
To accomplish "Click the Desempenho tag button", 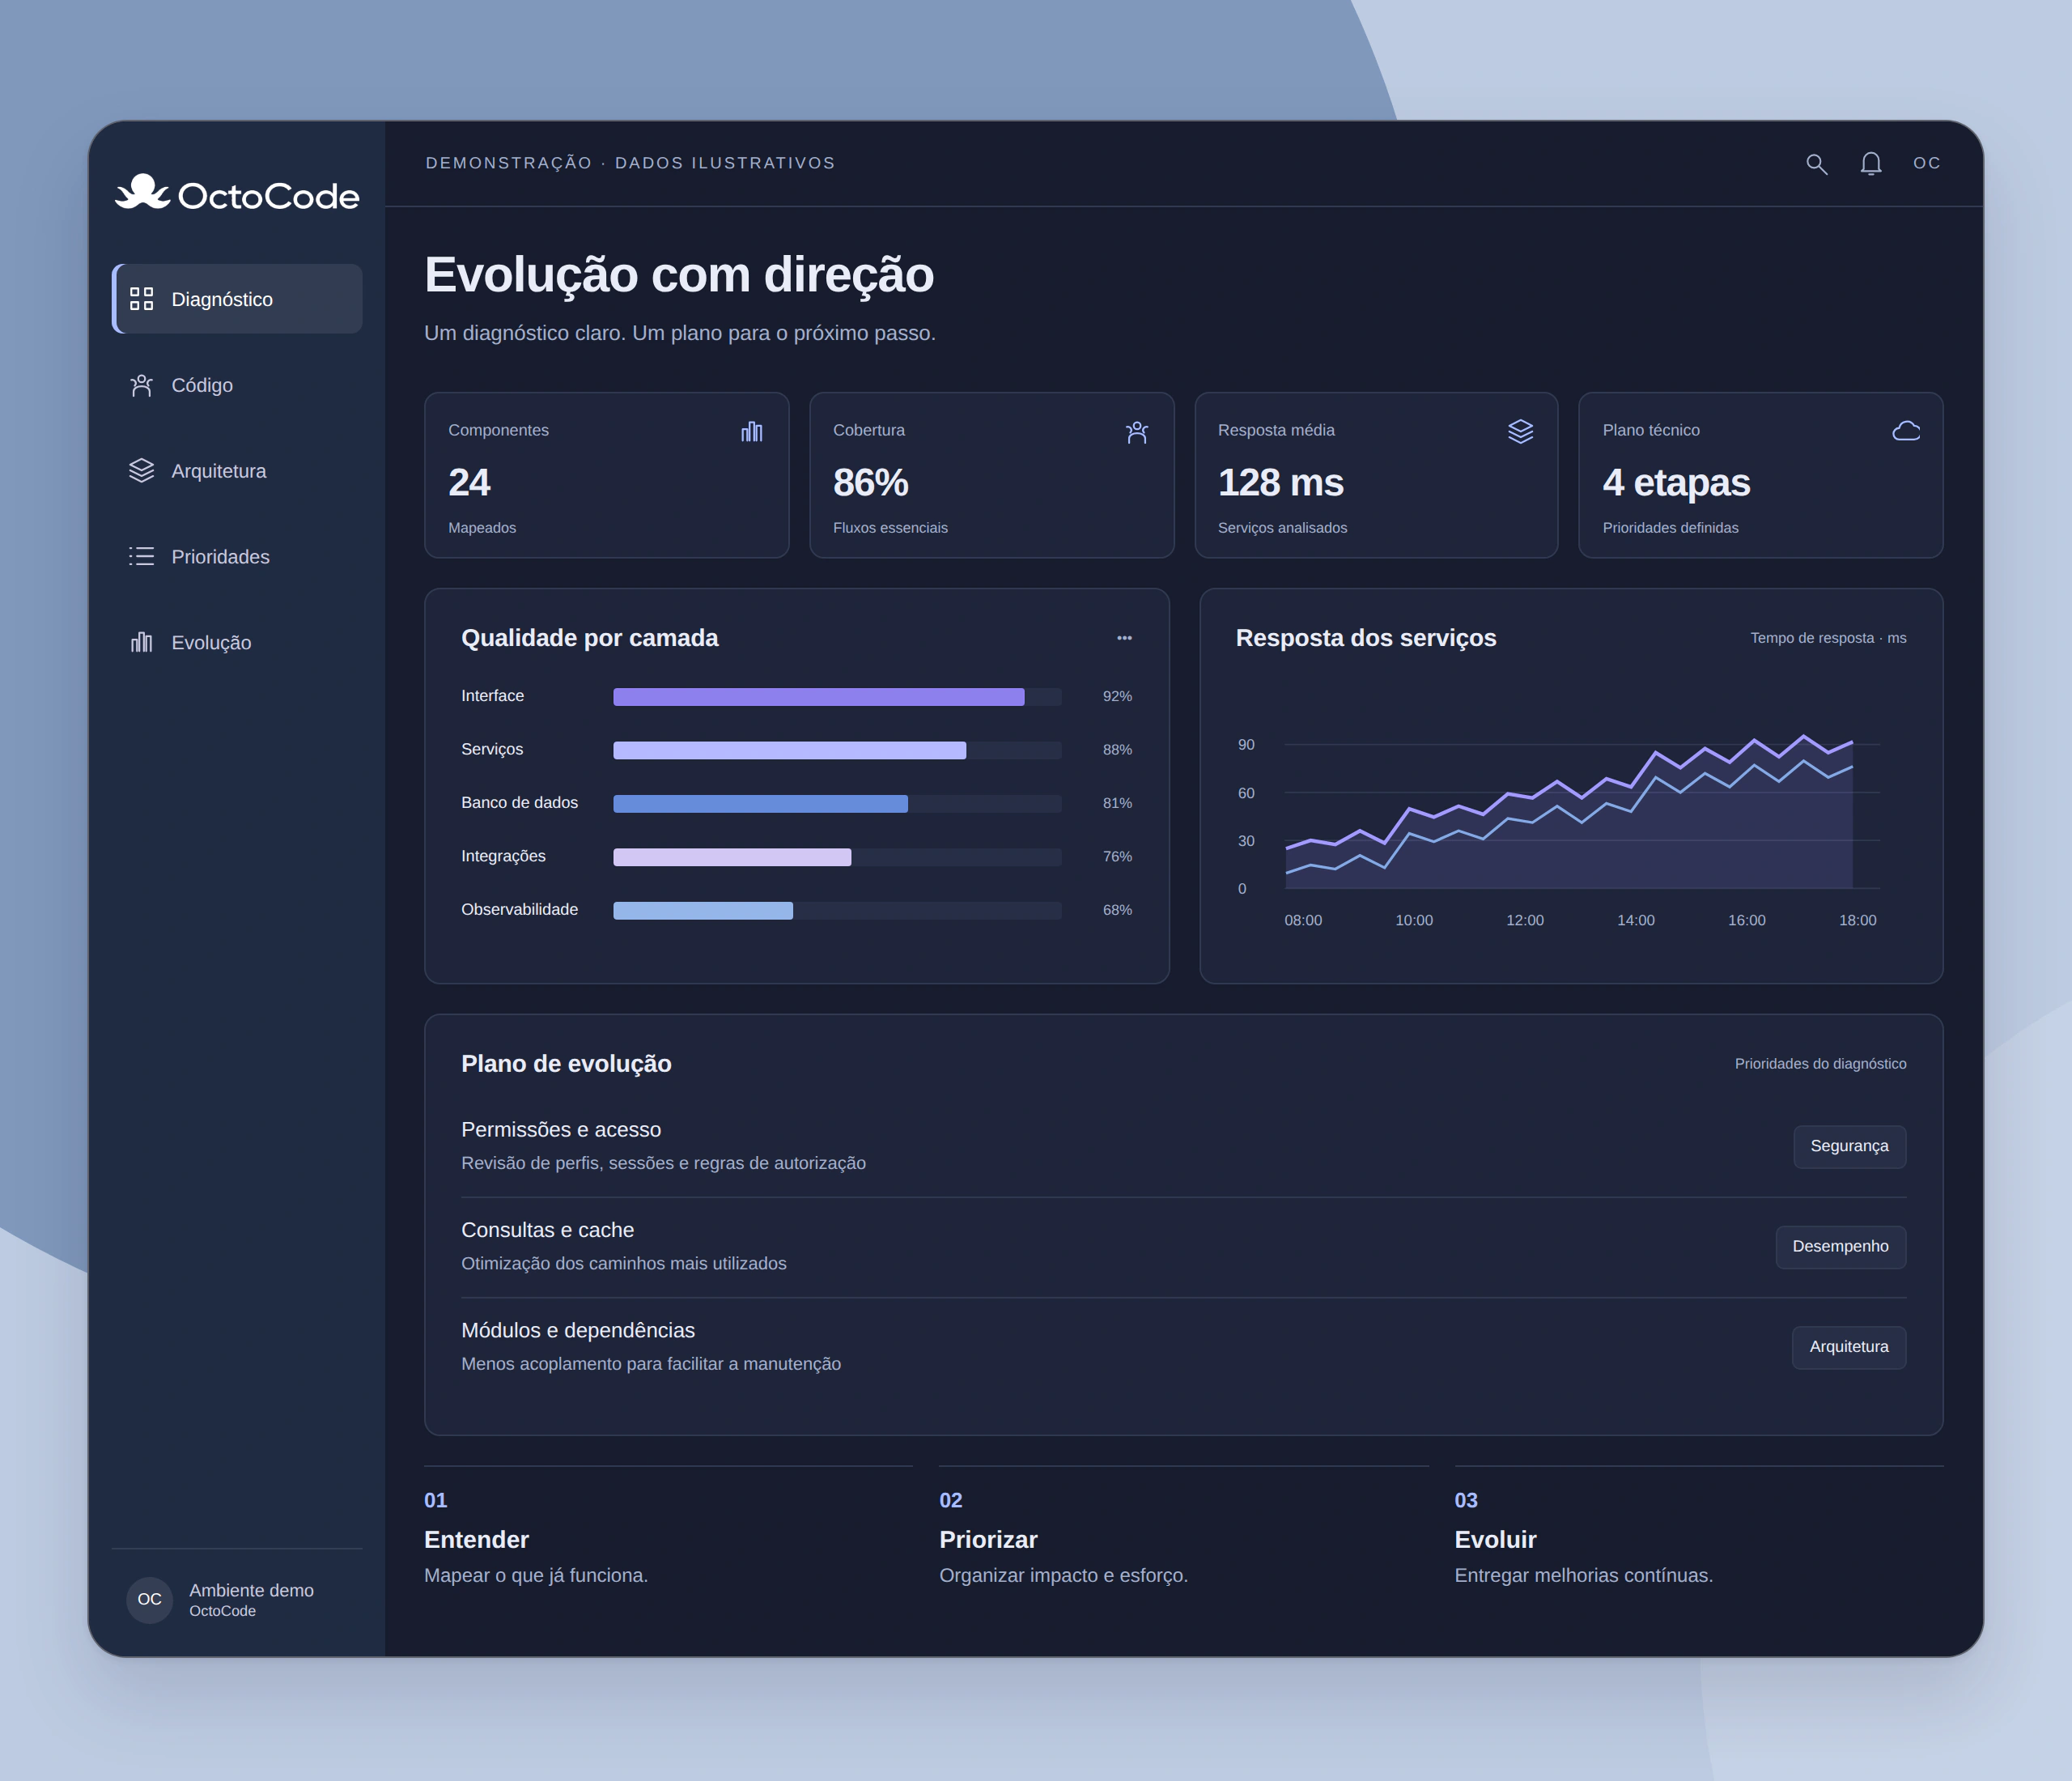I will tap(1840, 1246).
